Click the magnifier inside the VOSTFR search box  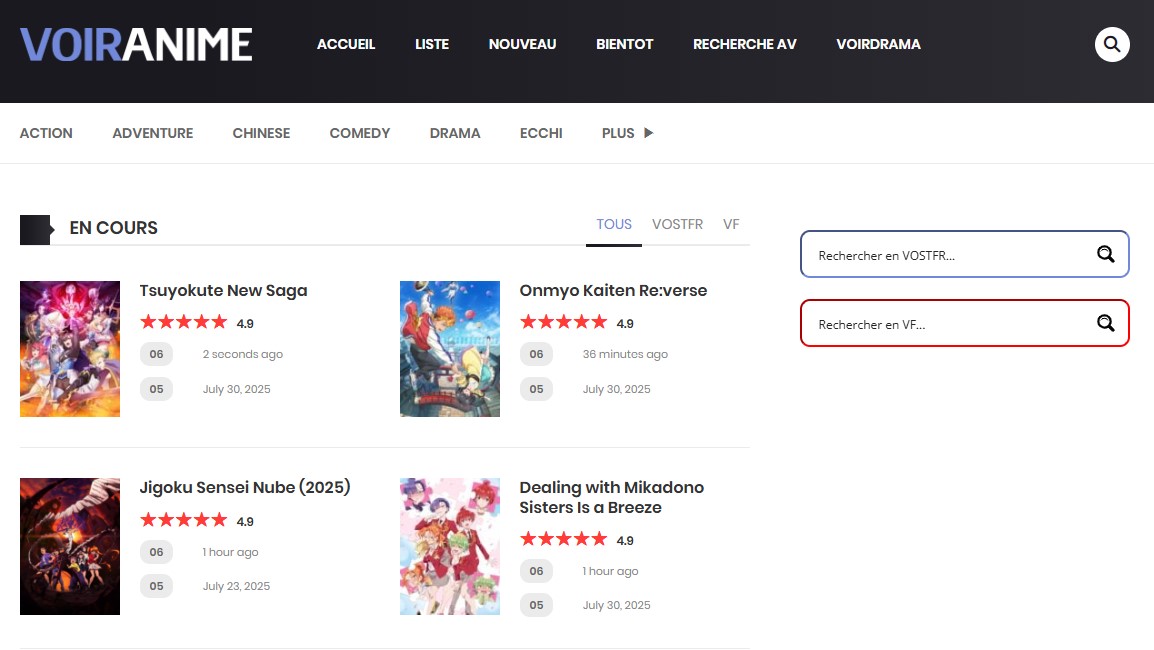[x=1105, y=254]
